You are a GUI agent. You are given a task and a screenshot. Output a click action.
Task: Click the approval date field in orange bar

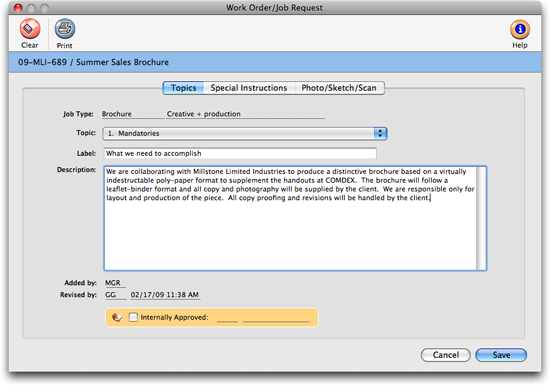pos(276,318)
